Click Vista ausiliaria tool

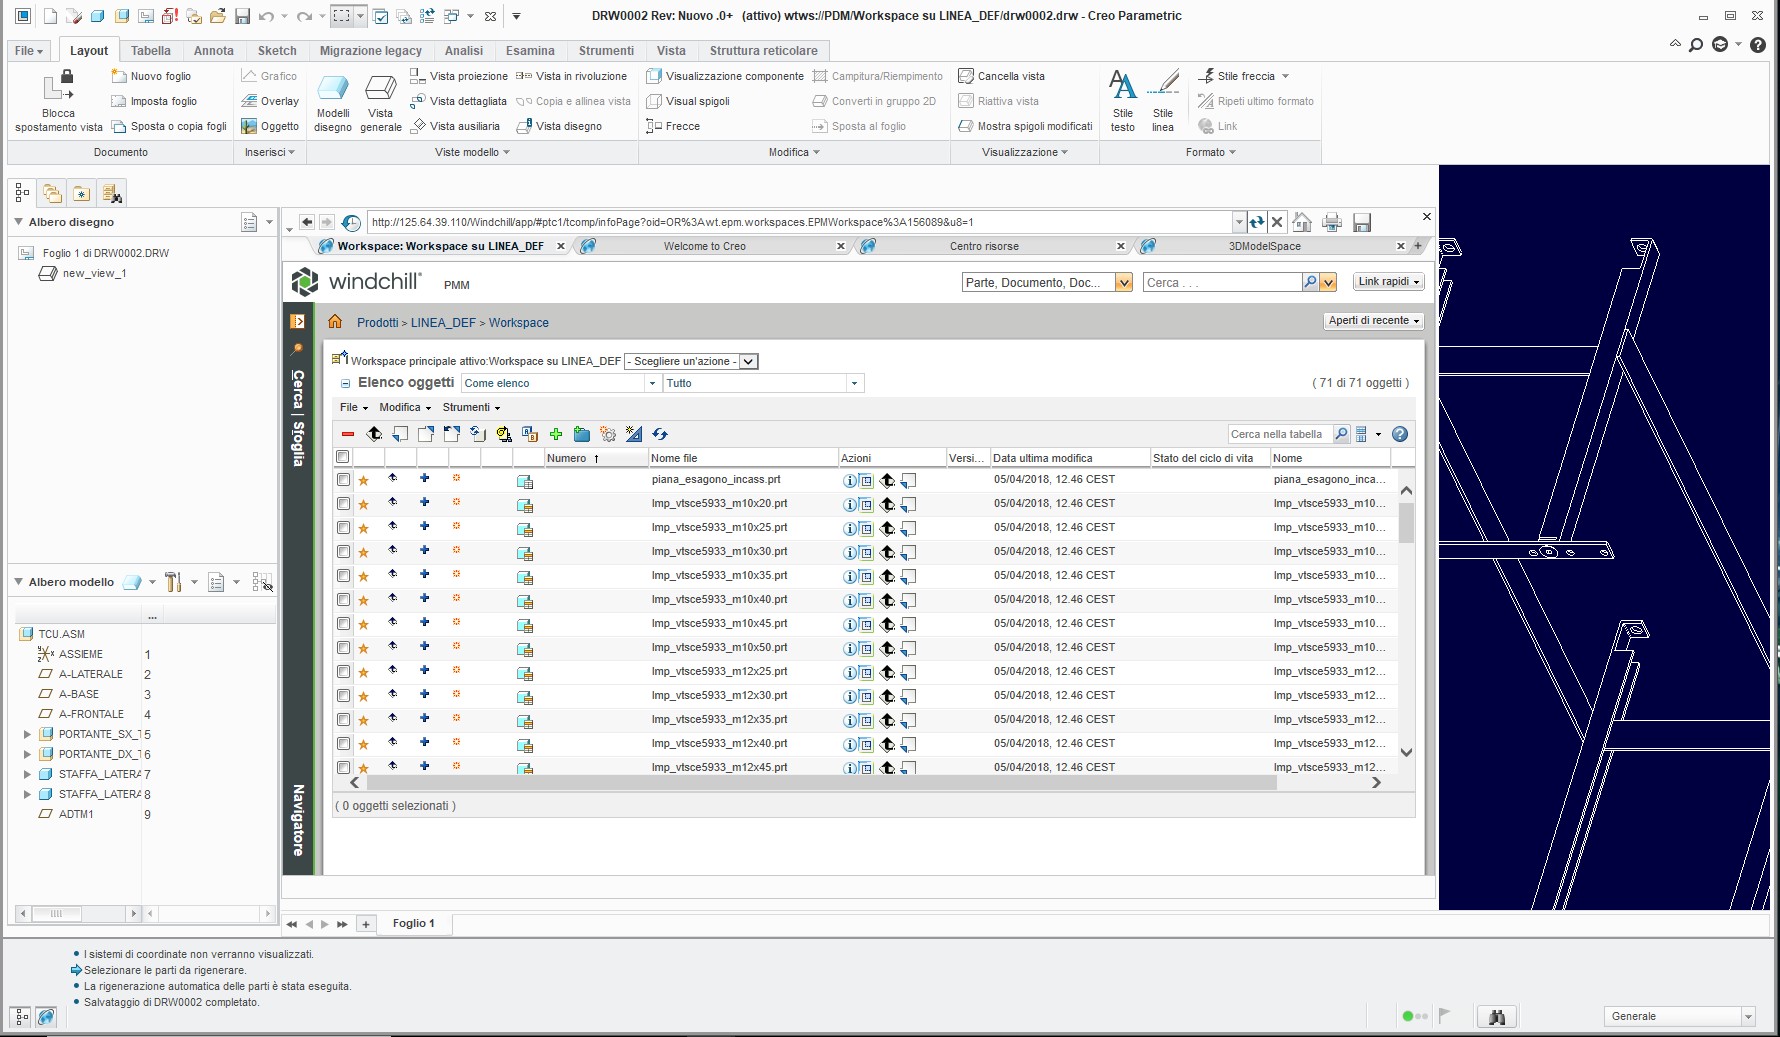[x=455, y=126]
